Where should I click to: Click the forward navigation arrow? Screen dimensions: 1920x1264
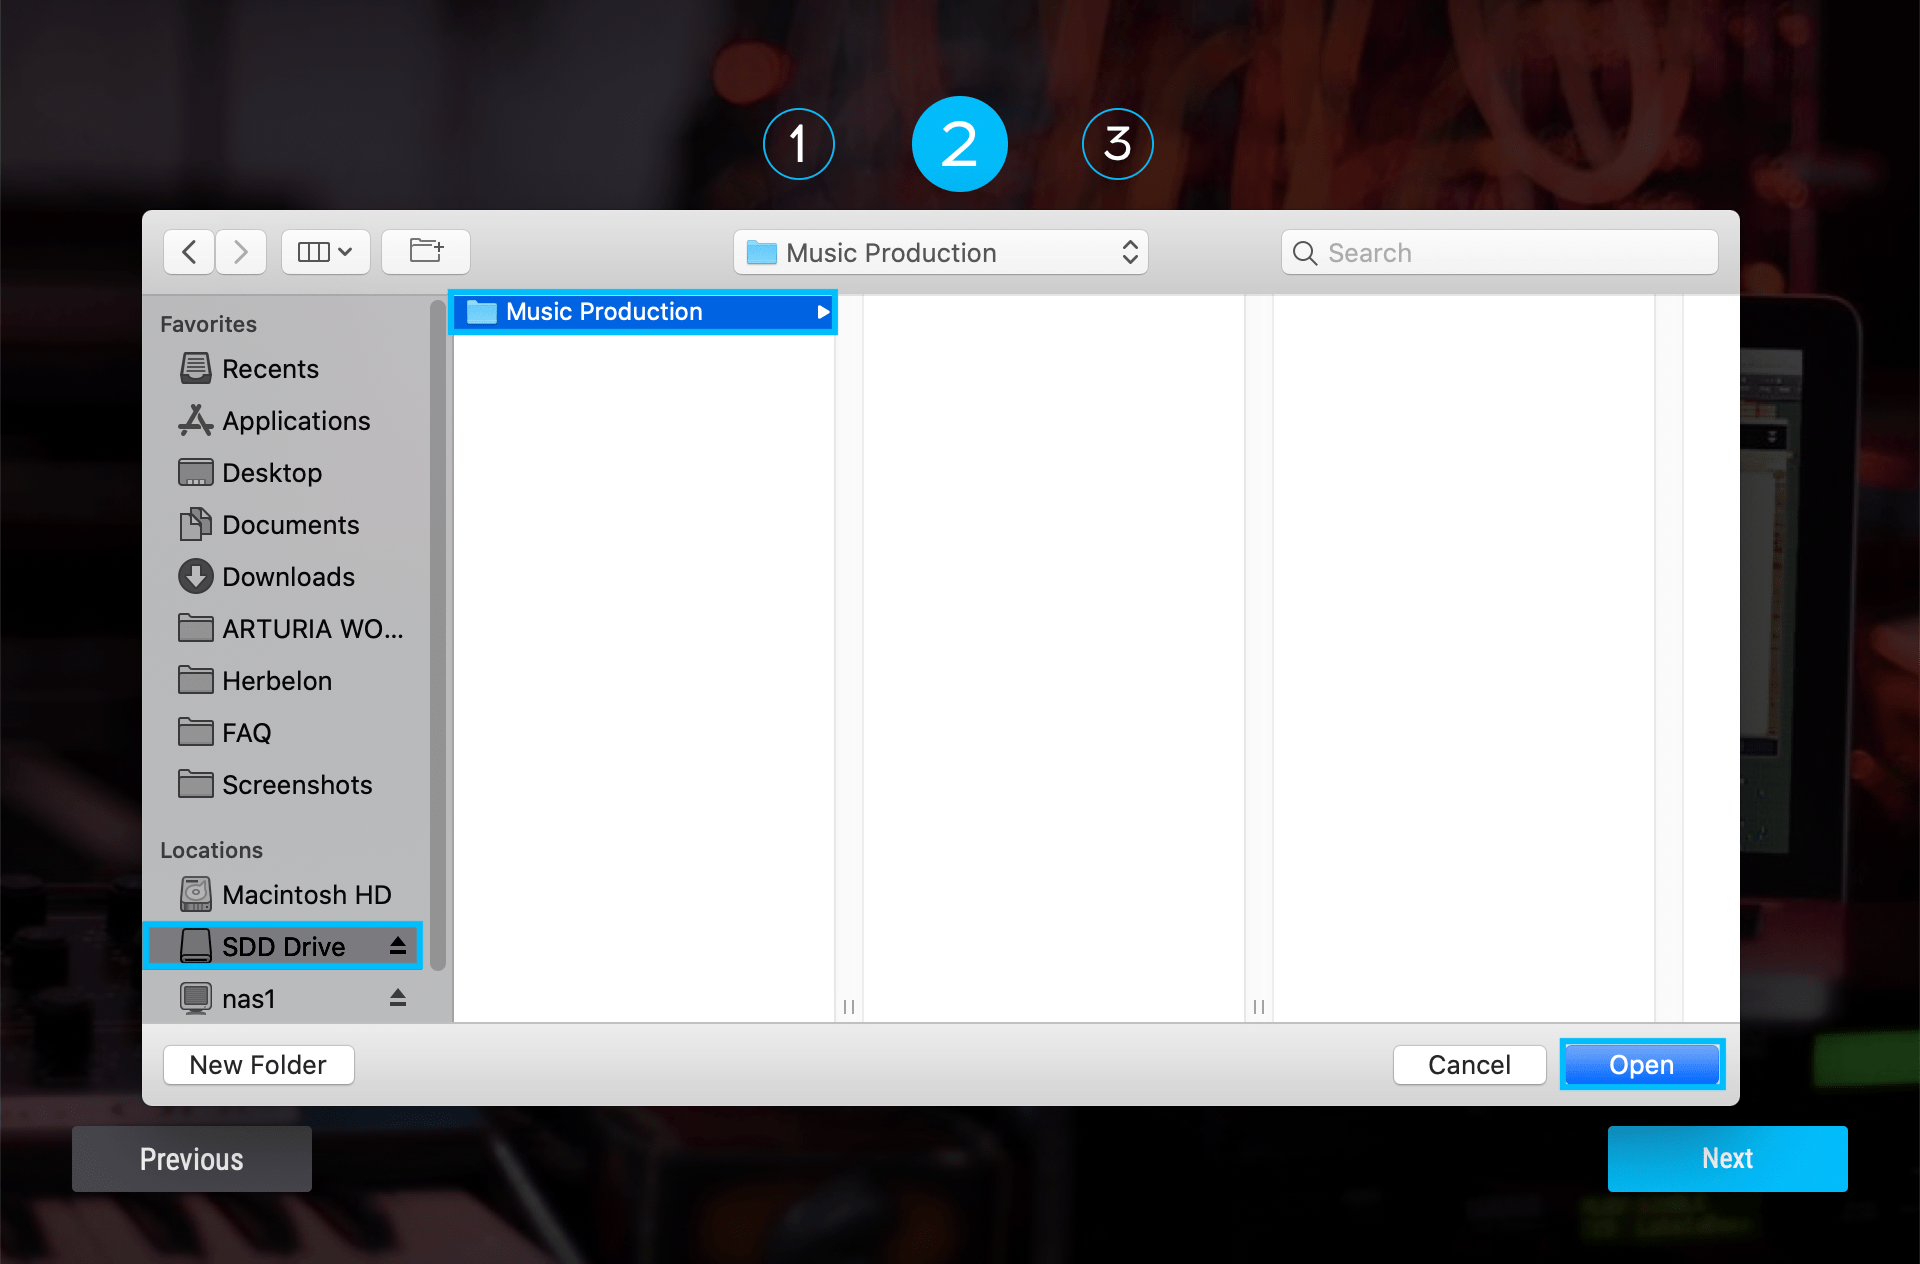click(x=240, y=252)
